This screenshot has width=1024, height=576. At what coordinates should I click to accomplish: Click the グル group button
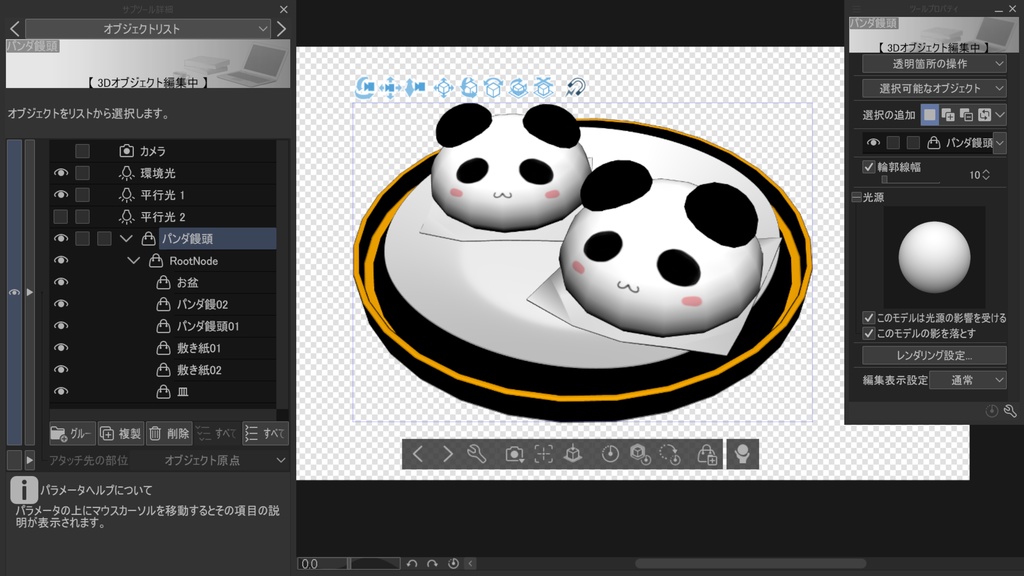[x=72, y=434]
